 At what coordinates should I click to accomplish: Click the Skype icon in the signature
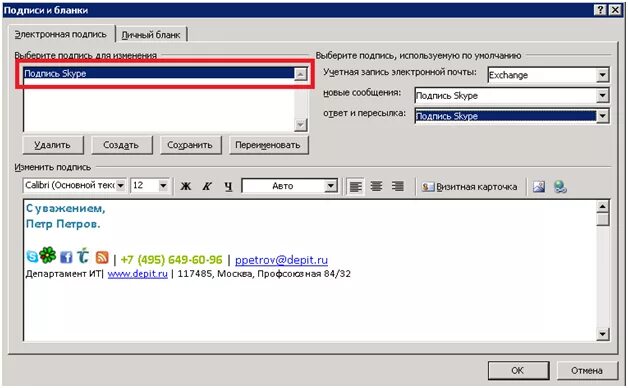[x=32, y=257]
